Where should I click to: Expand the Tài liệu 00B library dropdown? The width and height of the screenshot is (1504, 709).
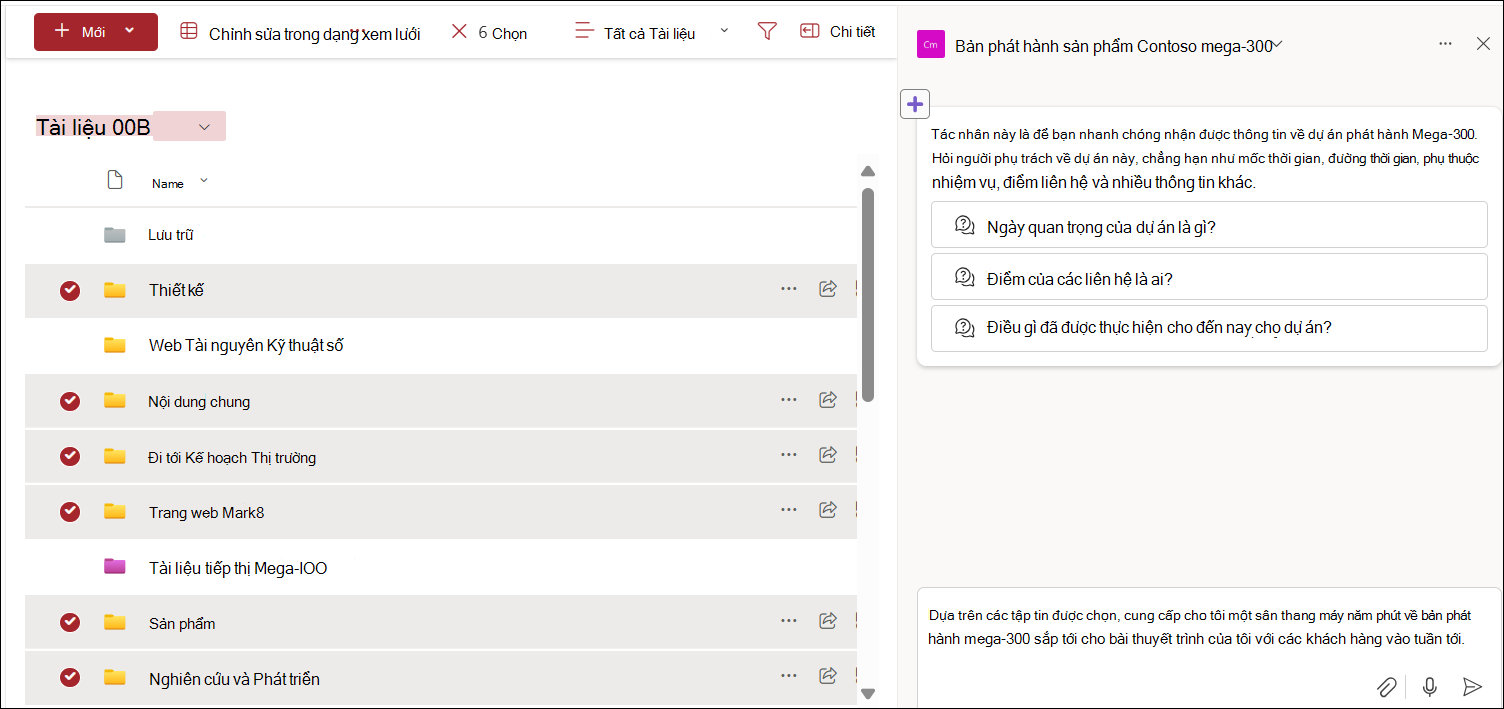point(204,127)
